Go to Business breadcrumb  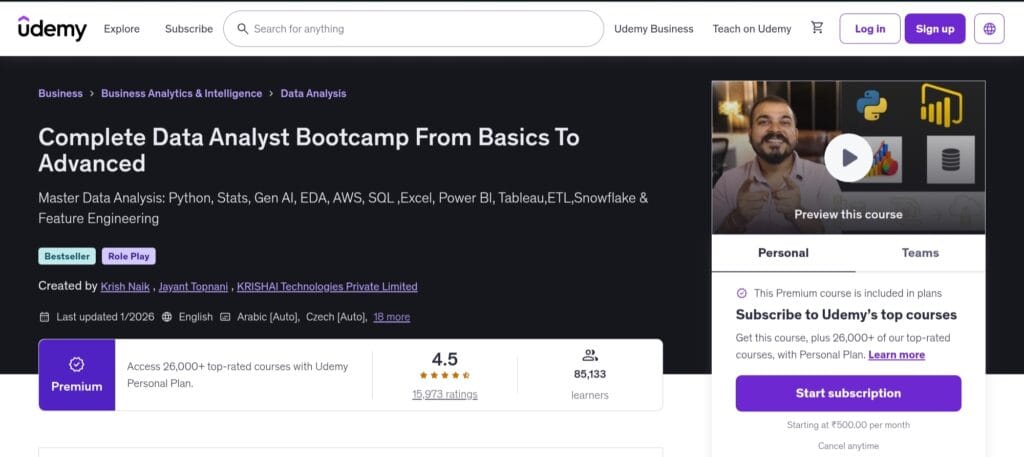tap(60, 93)
